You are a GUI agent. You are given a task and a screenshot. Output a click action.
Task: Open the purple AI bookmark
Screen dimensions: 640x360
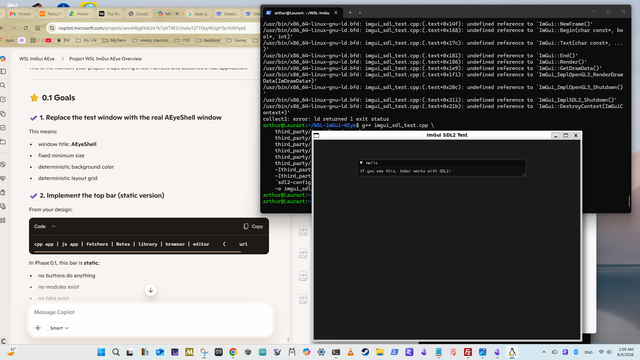(22, 40)
